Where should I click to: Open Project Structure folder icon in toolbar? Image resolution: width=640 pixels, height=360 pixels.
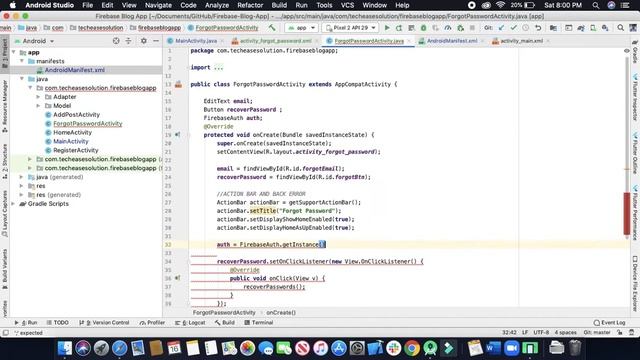553,28
